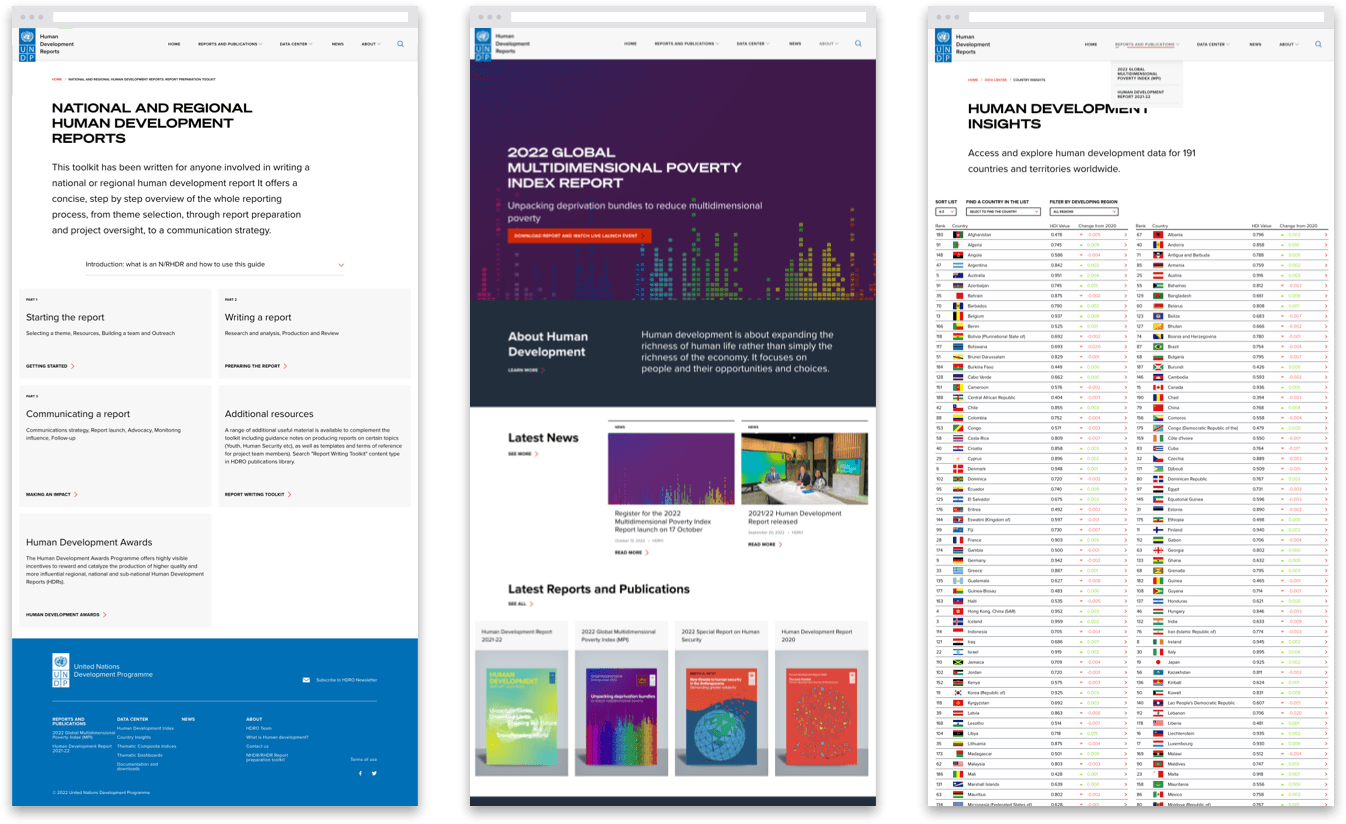The image size is (1346, 824).
Task: Click the UNDP header logo in the Poverty Index homepage window
Action: pyautogui.click(x=484, y=46)
